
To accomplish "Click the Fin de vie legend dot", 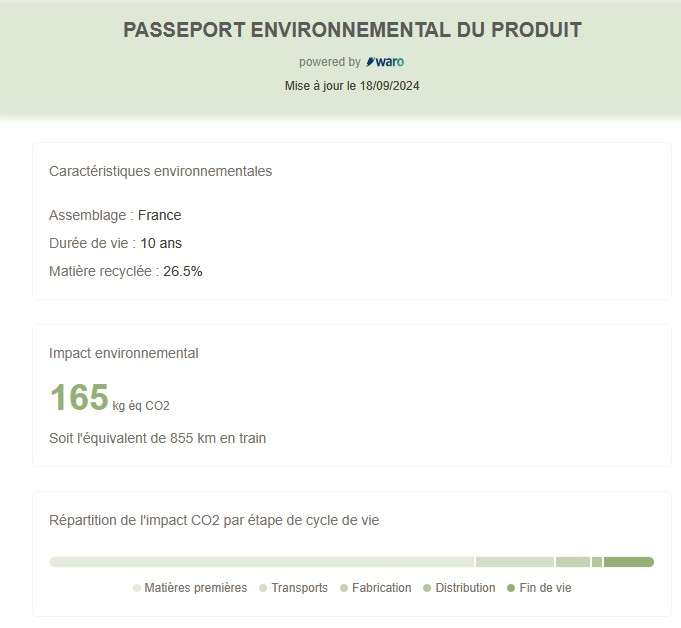I will [x=511, y=588].
